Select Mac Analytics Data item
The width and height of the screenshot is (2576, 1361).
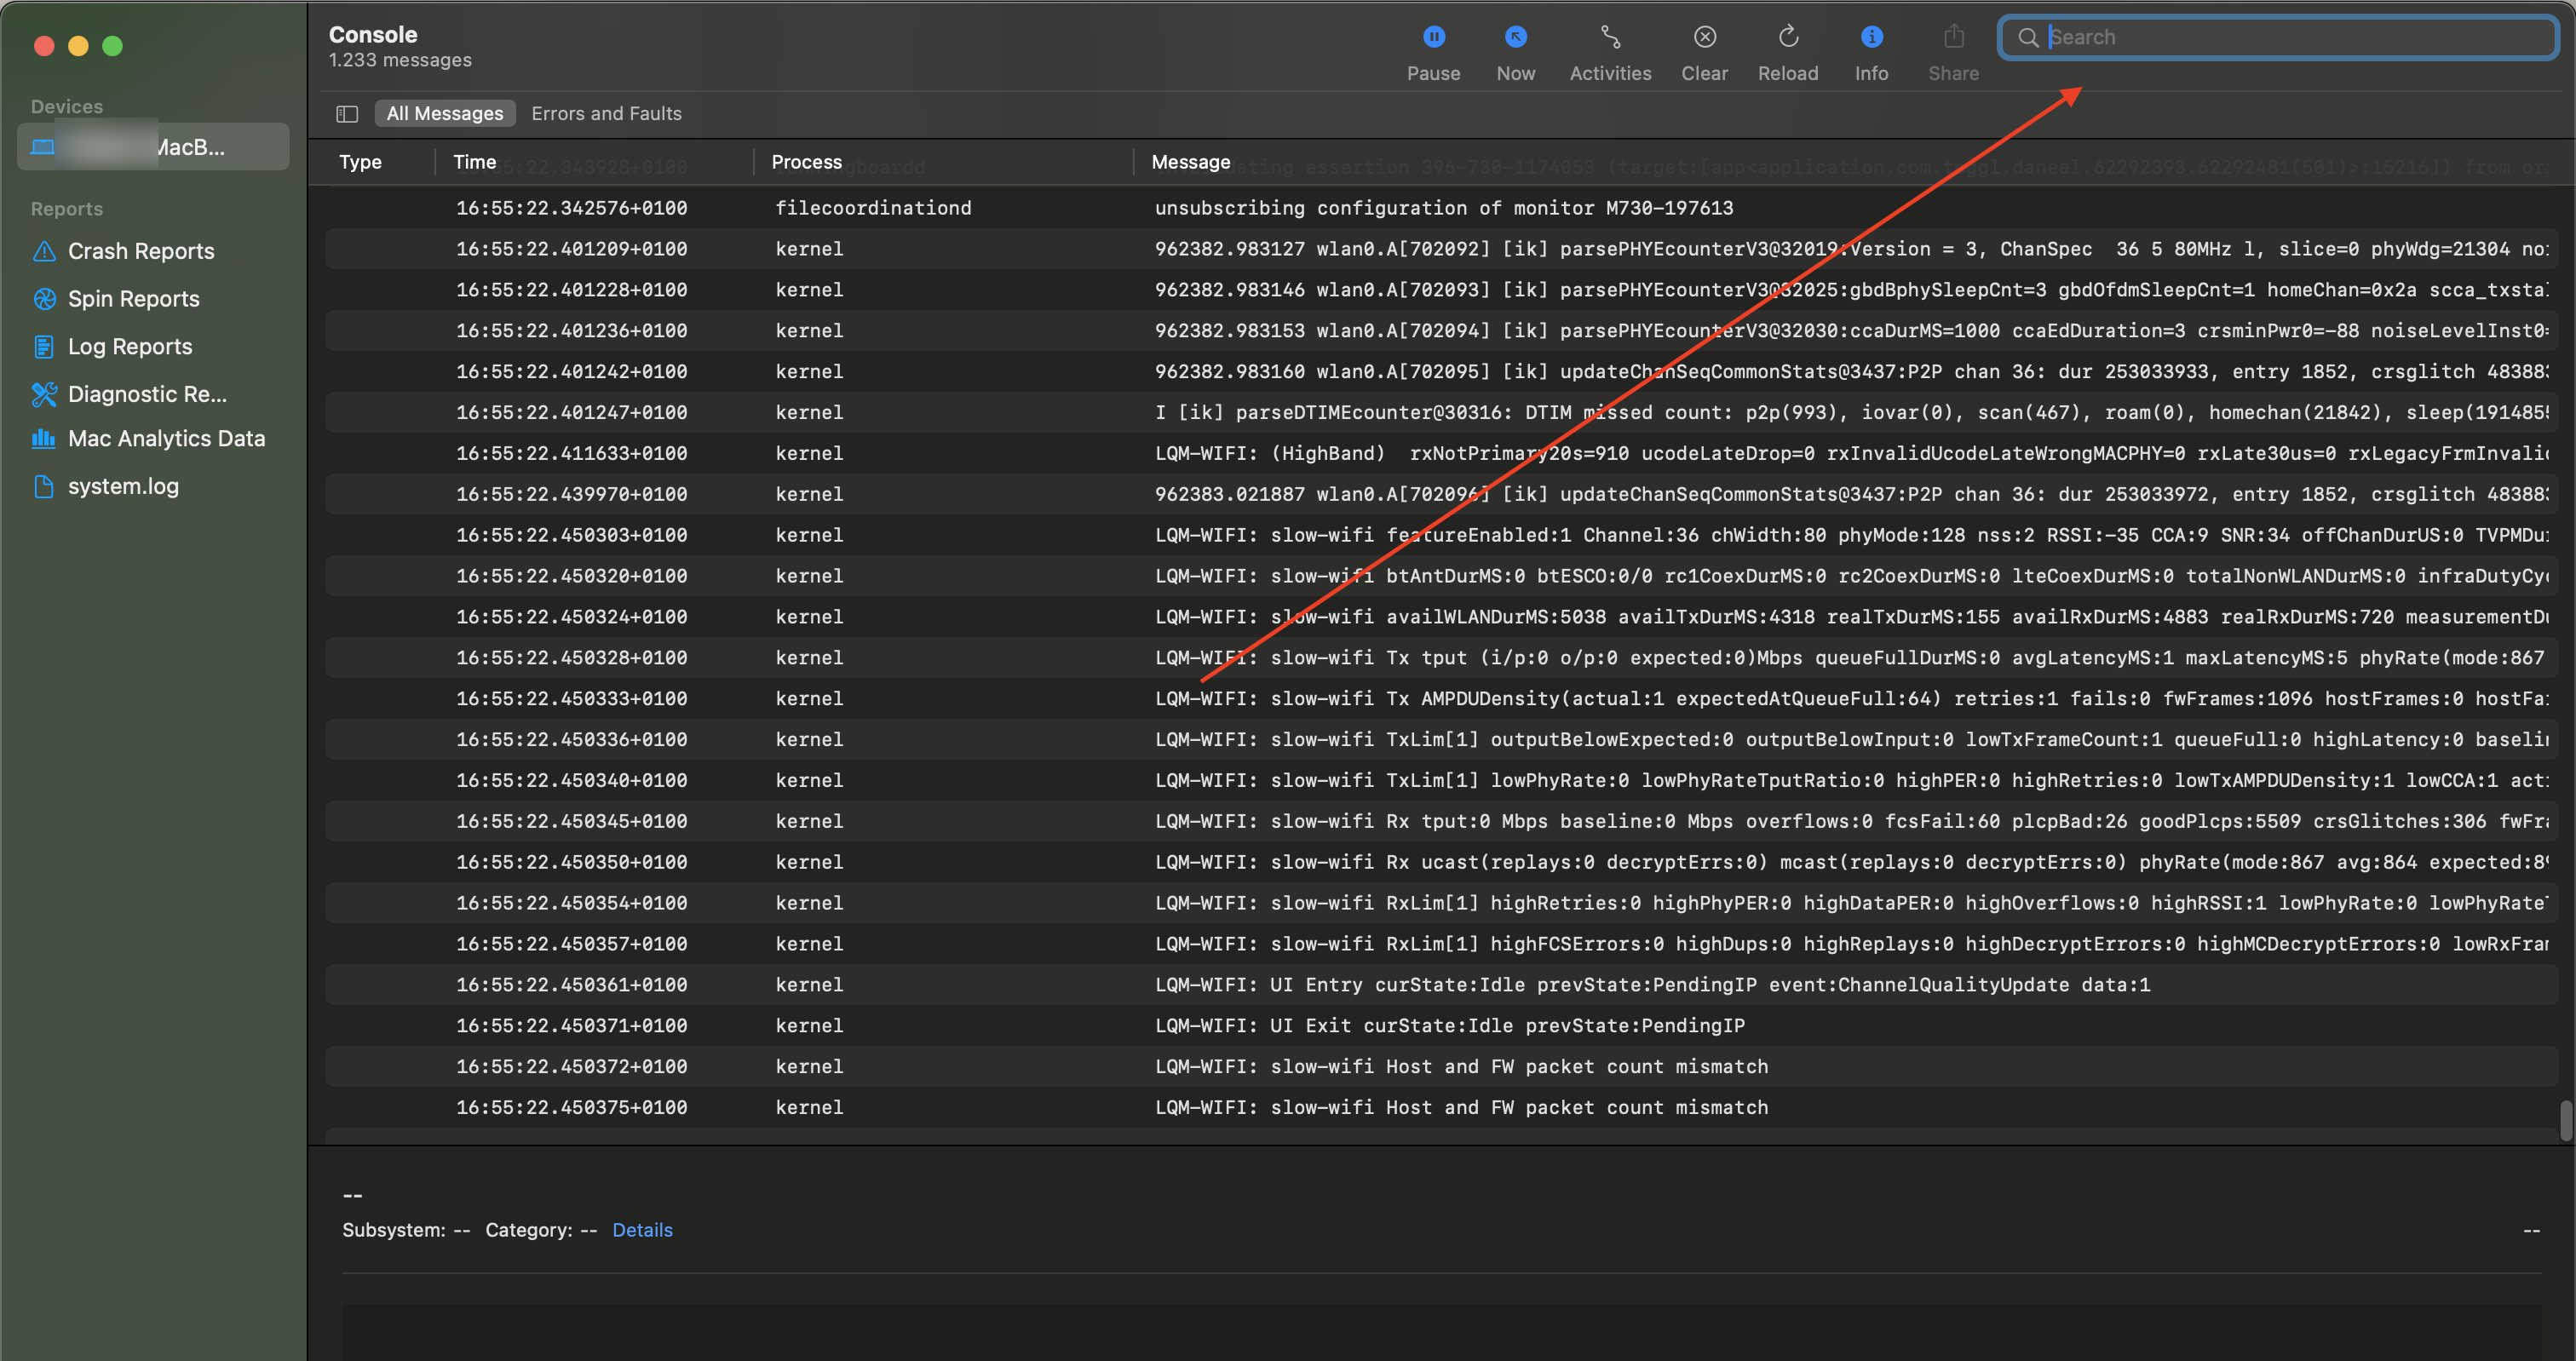[166, 439]
